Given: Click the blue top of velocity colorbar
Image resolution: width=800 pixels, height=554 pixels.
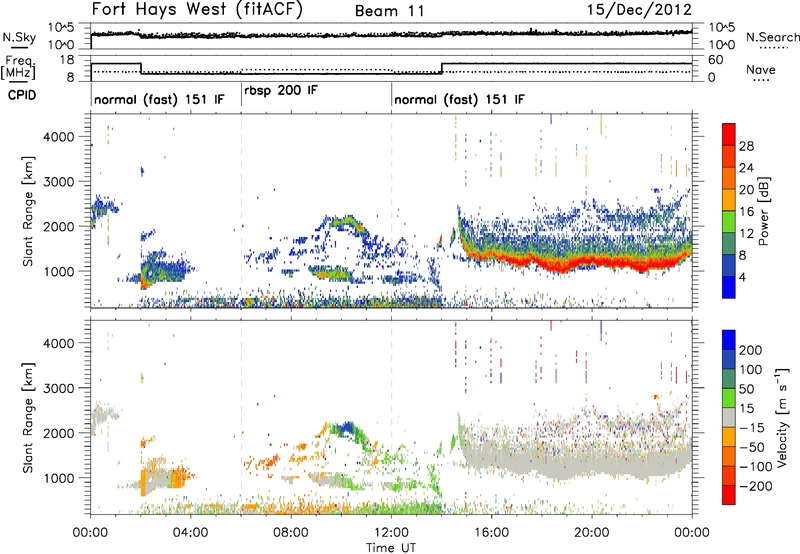Looking at the screenshot, I should [729, 339].
